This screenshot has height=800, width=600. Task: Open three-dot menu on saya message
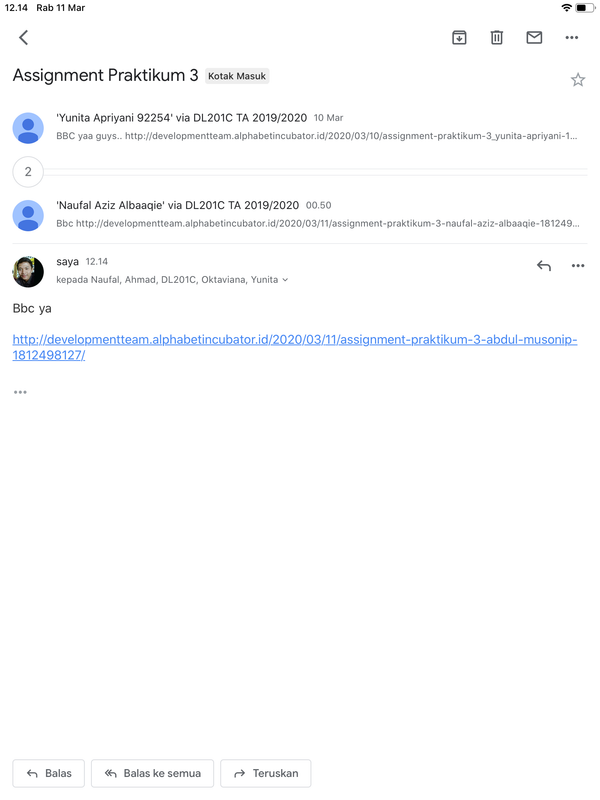578,265
